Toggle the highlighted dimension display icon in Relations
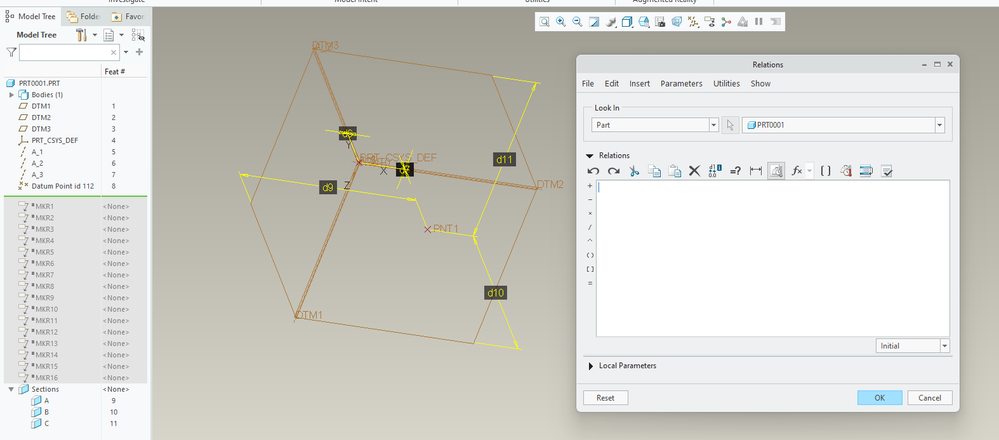This screenshot has width=999, height=440. click(776, 171)
